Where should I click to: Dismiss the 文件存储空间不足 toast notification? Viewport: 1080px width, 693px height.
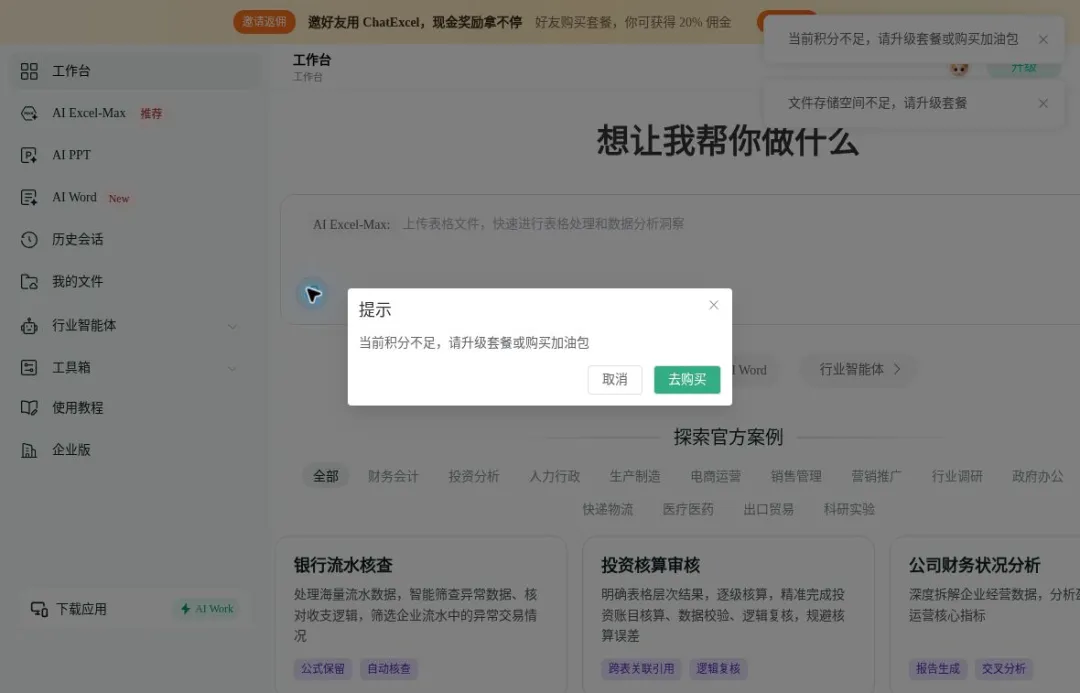tap(1043, 103)
